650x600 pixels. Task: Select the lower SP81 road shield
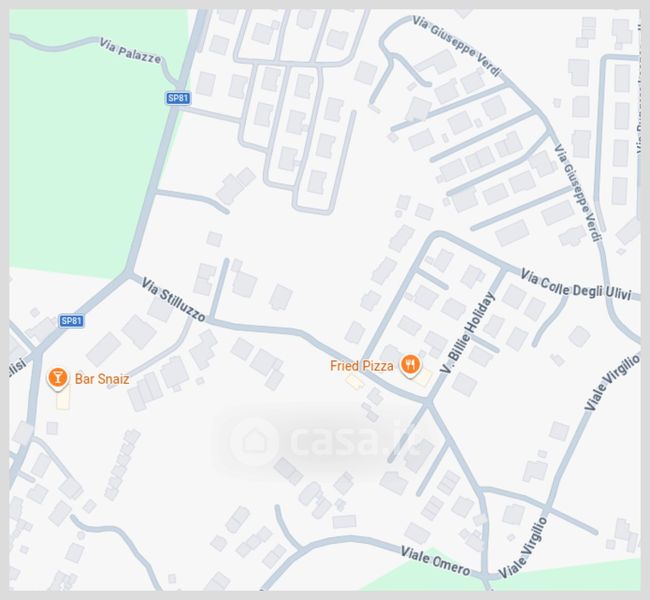(71, 321)
